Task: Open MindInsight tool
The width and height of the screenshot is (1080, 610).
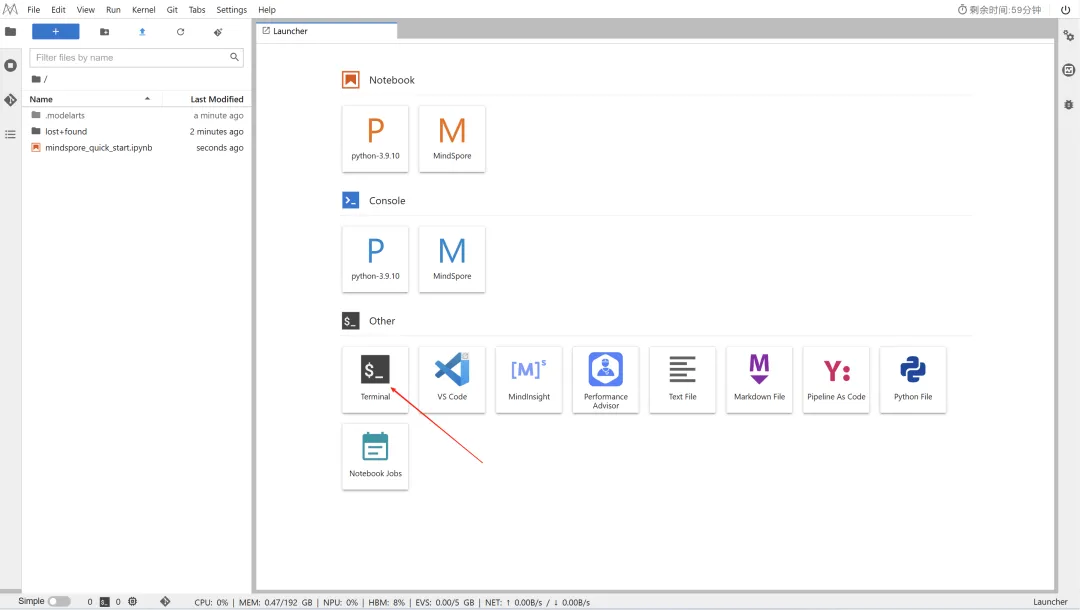Action: coord(528,379)
